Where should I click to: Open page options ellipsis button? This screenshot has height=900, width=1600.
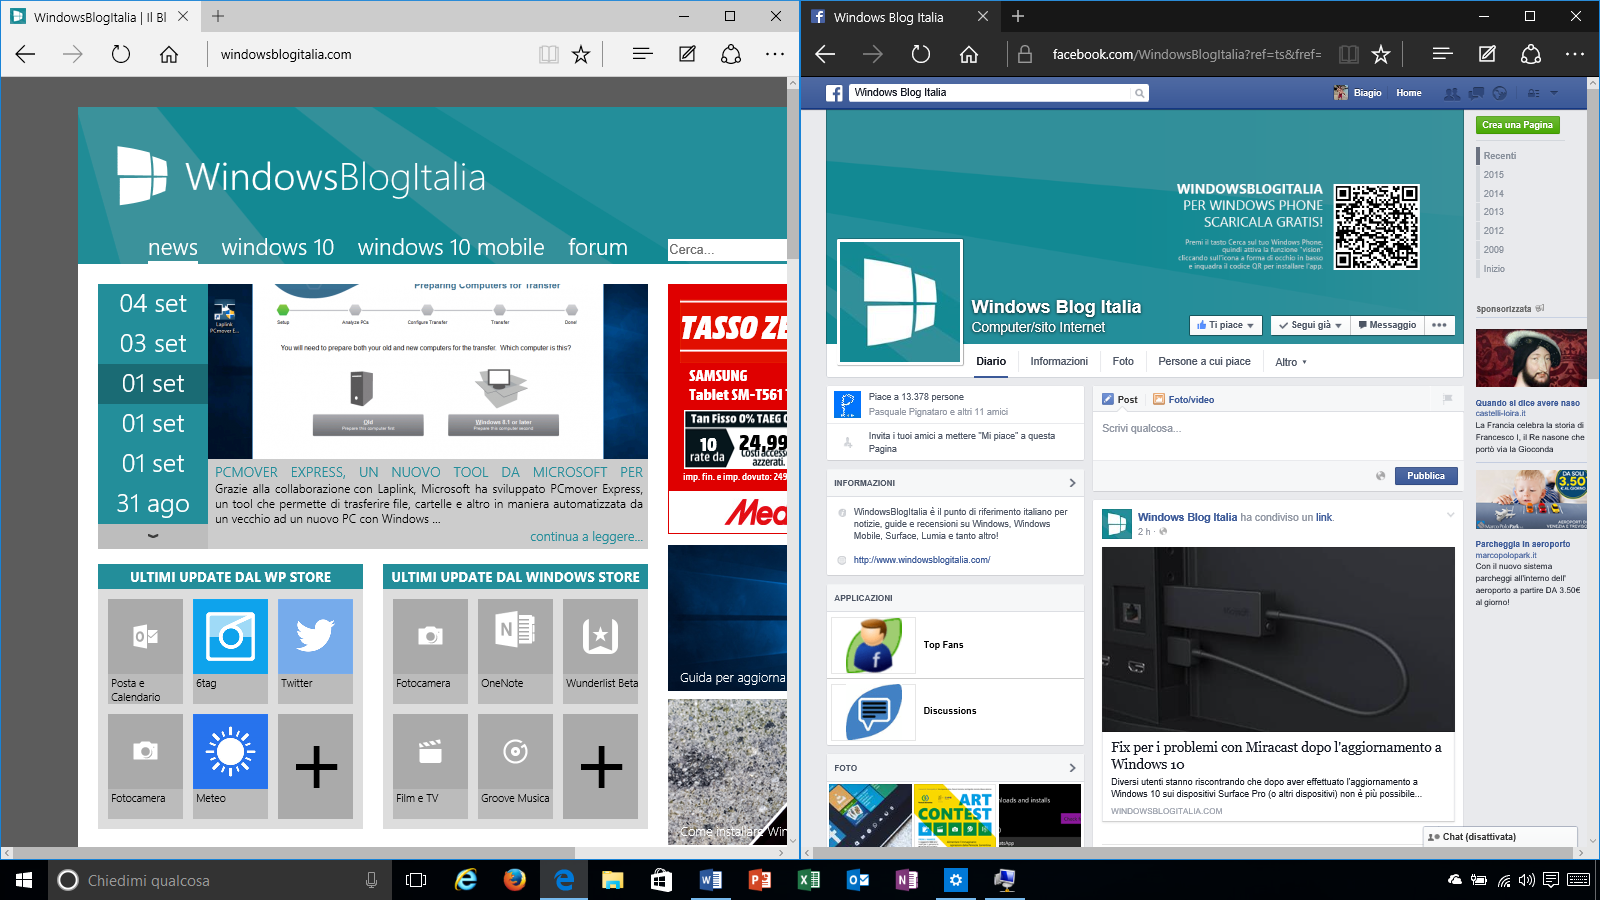1439,325
